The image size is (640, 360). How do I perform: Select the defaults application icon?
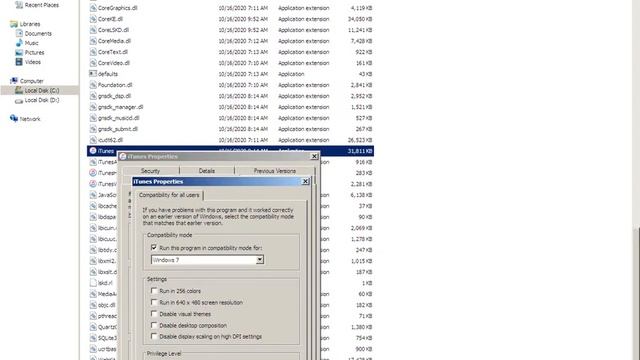[x=93, y=74]
